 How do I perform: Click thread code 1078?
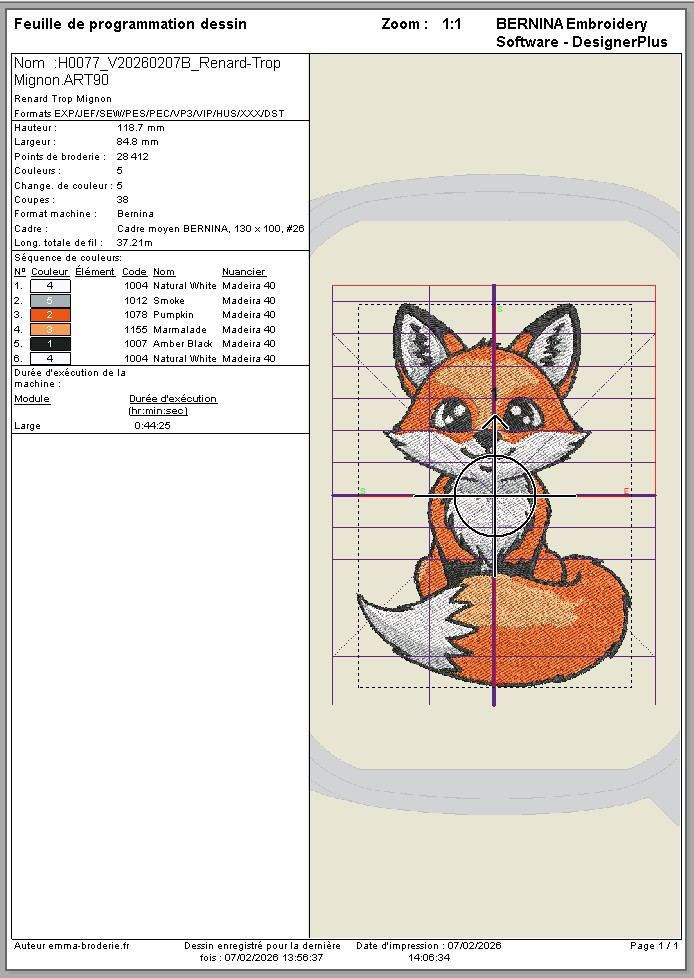coord(136,315)
